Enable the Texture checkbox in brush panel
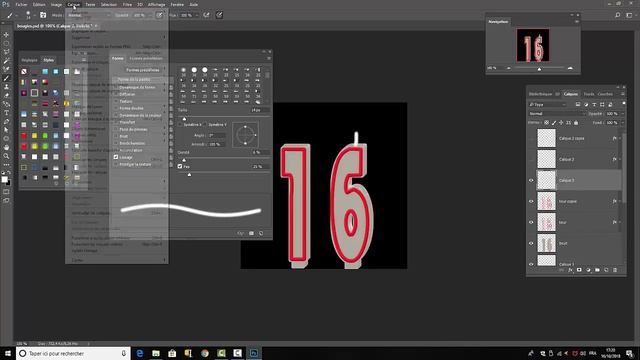640x360 pixels. pyautogui.click(x=116, y=101)
